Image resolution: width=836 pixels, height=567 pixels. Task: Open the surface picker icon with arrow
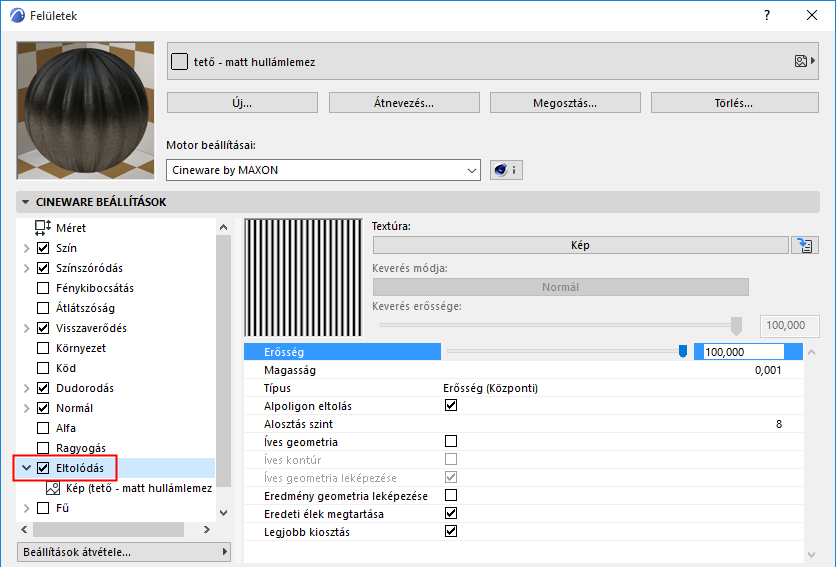805,61
